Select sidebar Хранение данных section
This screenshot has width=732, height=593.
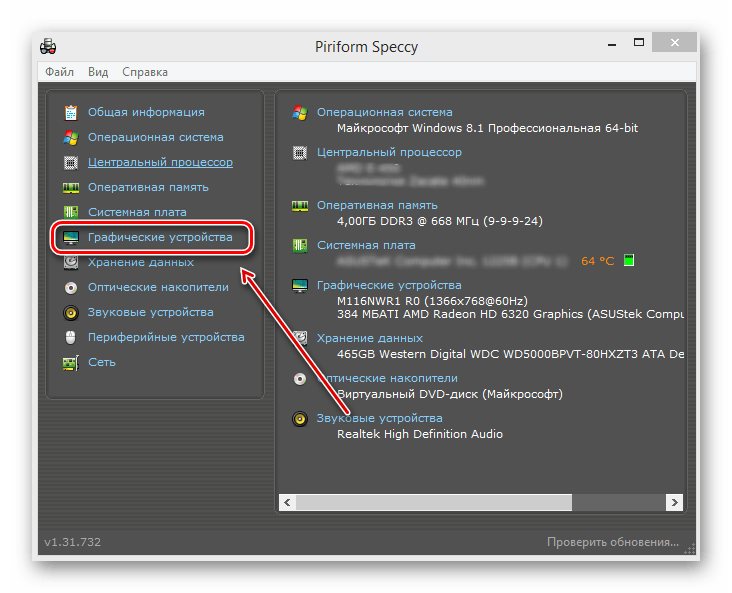[141, 262]
